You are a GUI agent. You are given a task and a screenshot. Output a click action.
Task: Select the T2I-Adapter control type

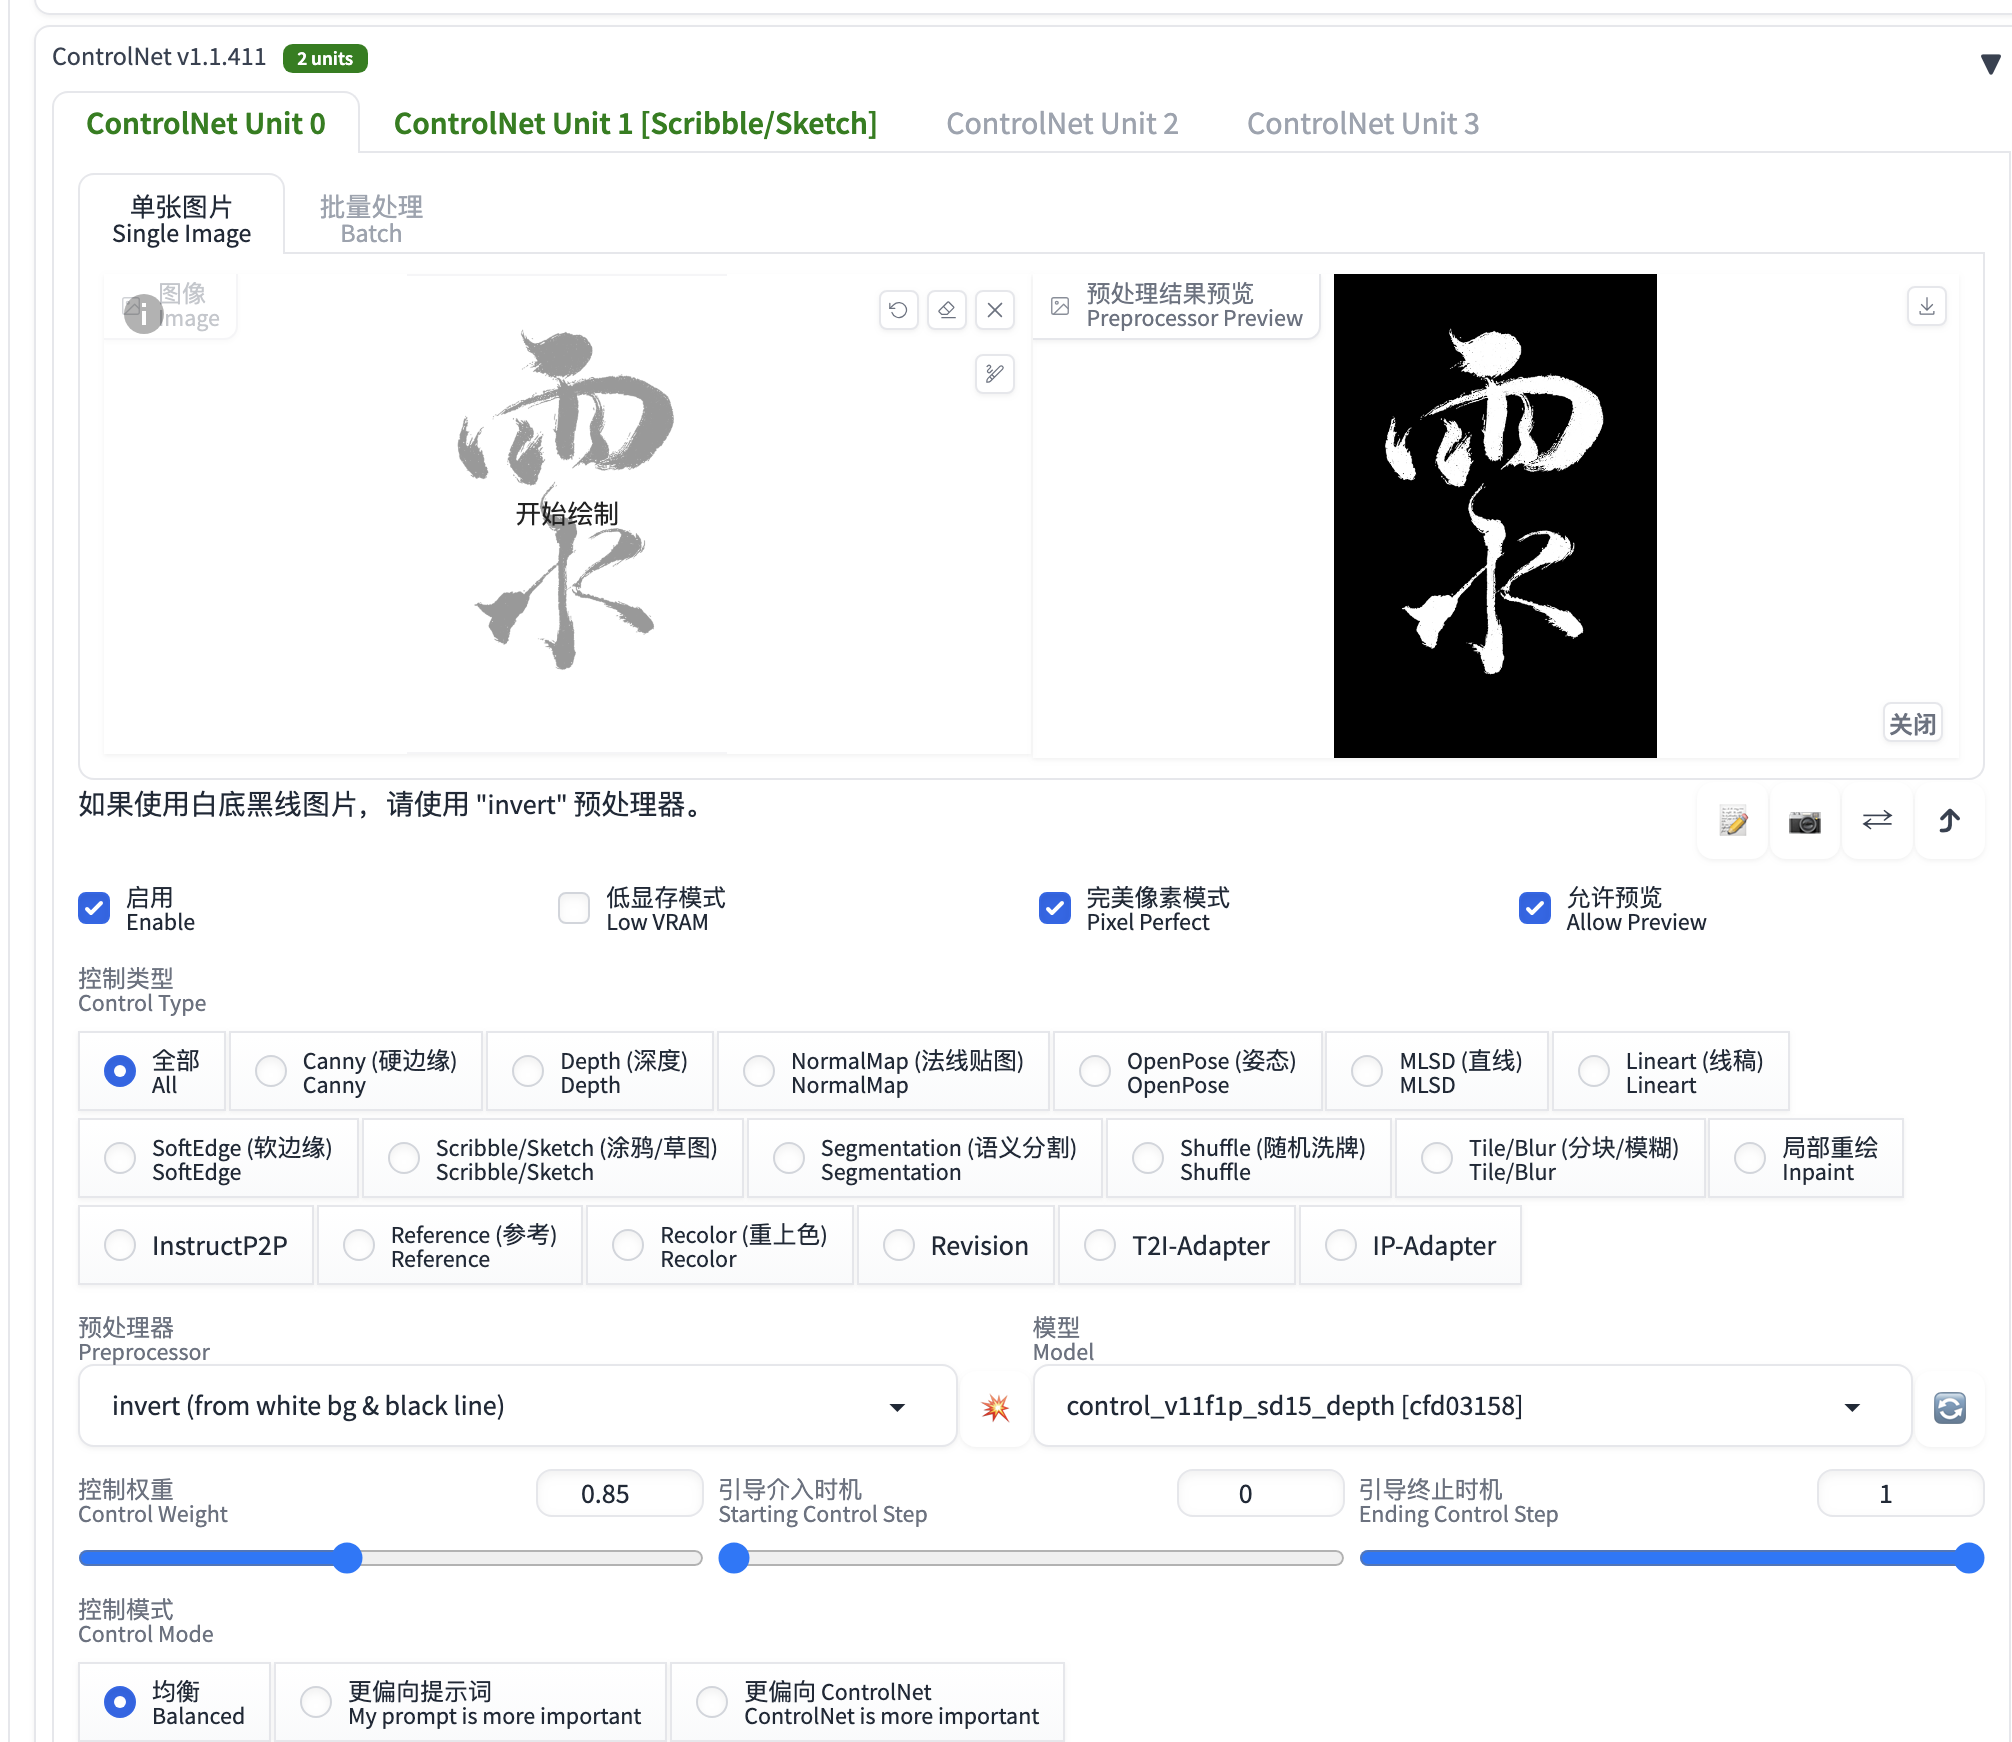pos(1177,1245)
